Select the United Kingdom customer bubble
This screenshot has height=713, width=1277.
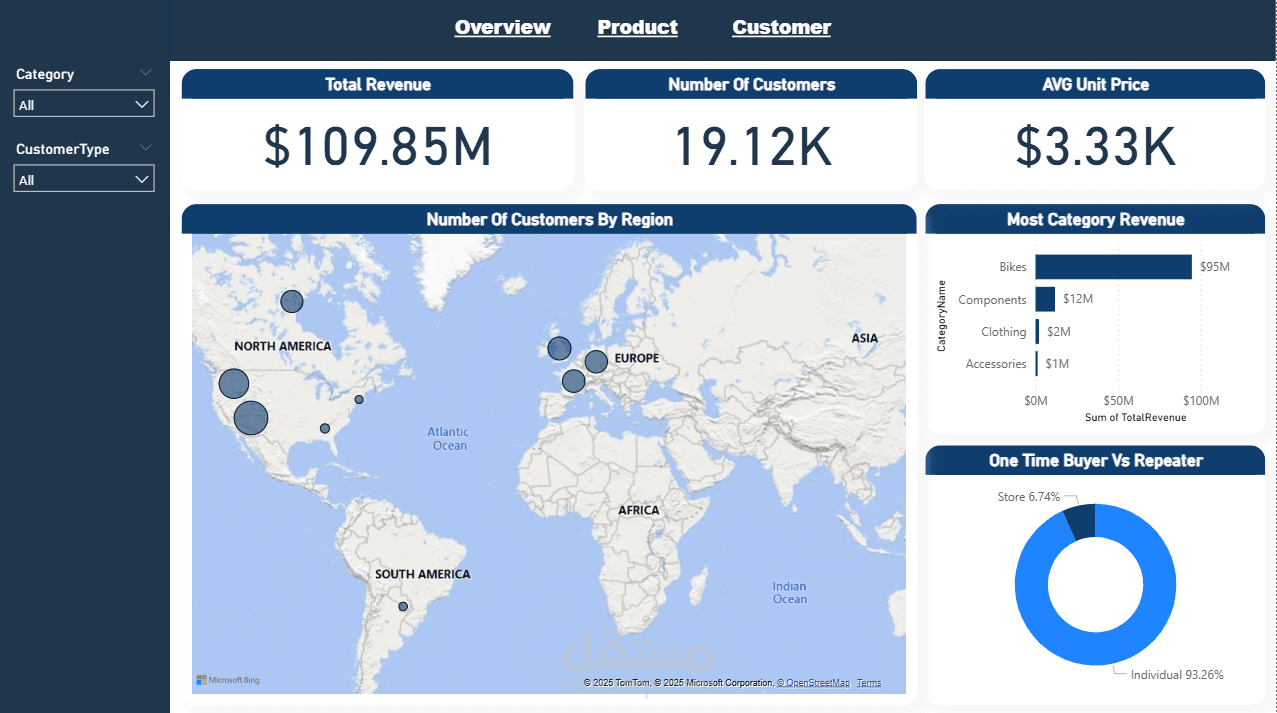coord(559,348)
